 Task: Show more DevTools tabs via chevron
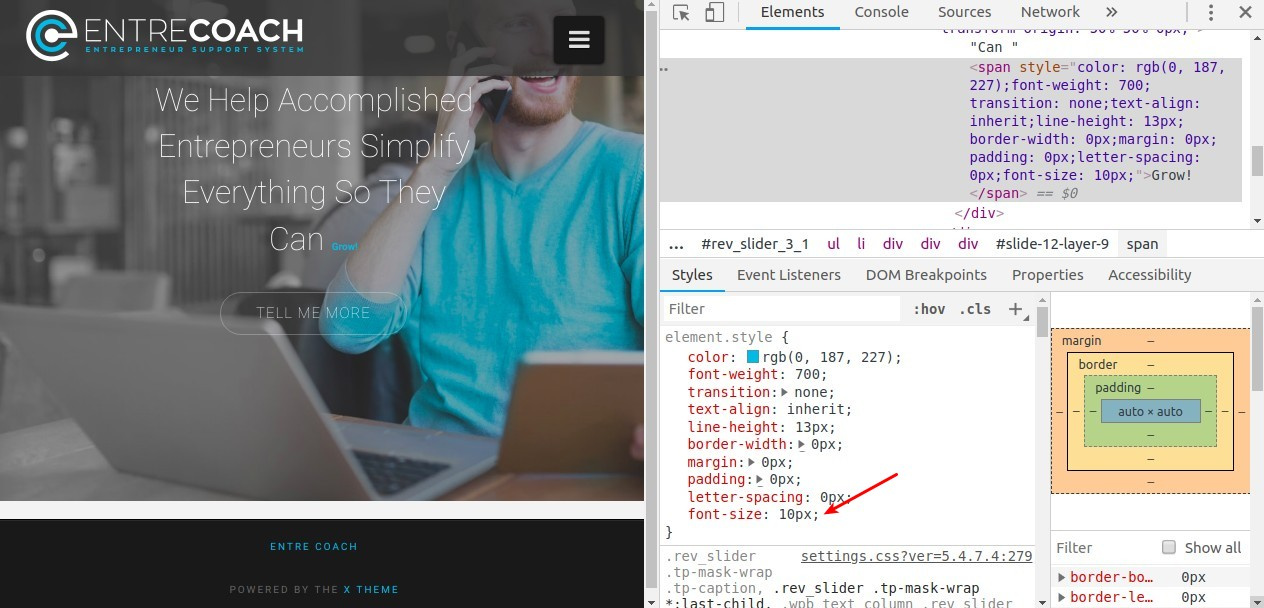tap(1111, 13)
